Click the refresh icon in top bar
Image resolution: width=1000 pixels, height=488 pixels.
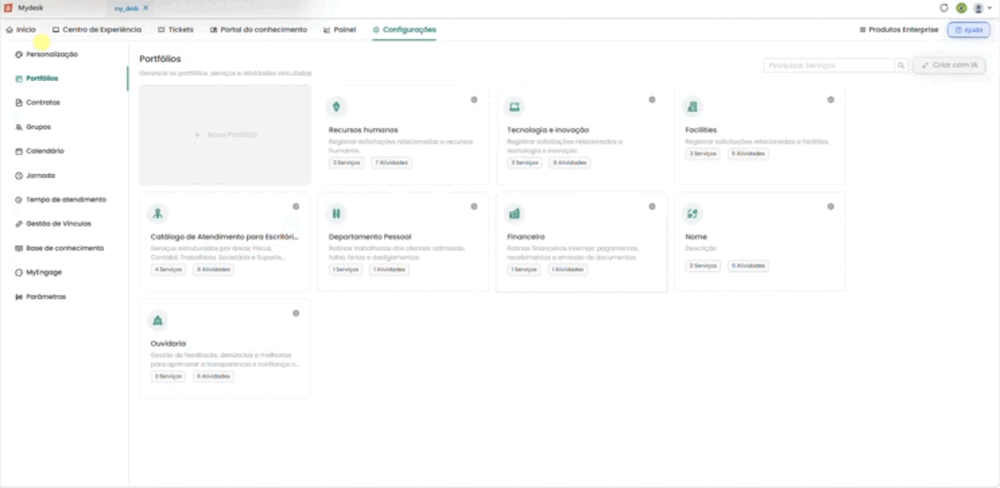tap(944, 8)
